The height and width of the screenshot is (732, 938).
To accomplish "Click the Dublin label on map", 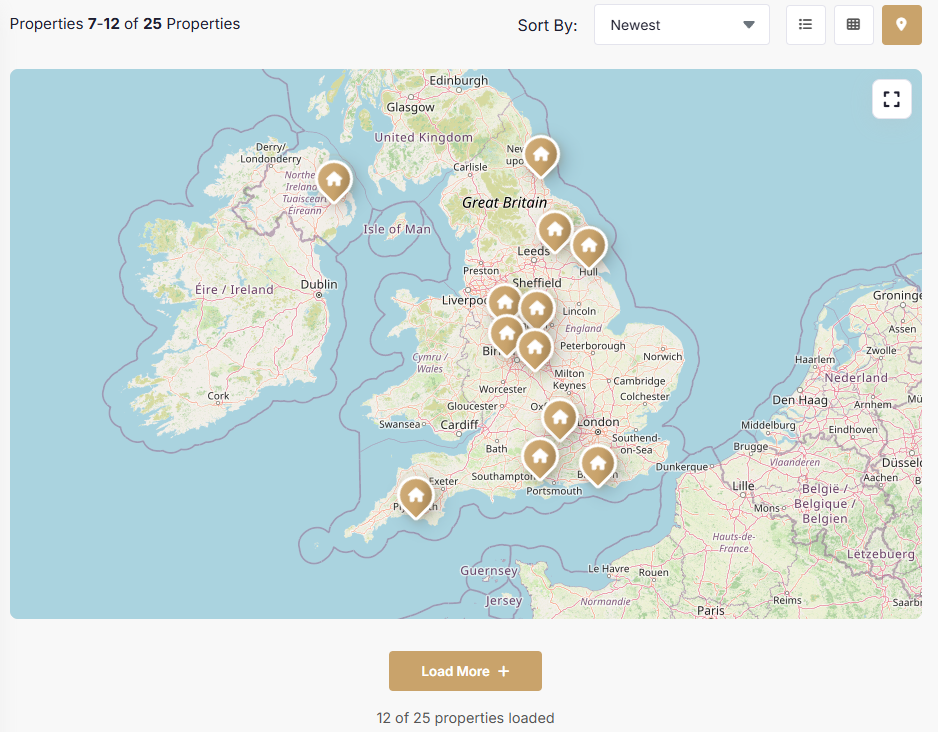I will [x=319, y=285].
